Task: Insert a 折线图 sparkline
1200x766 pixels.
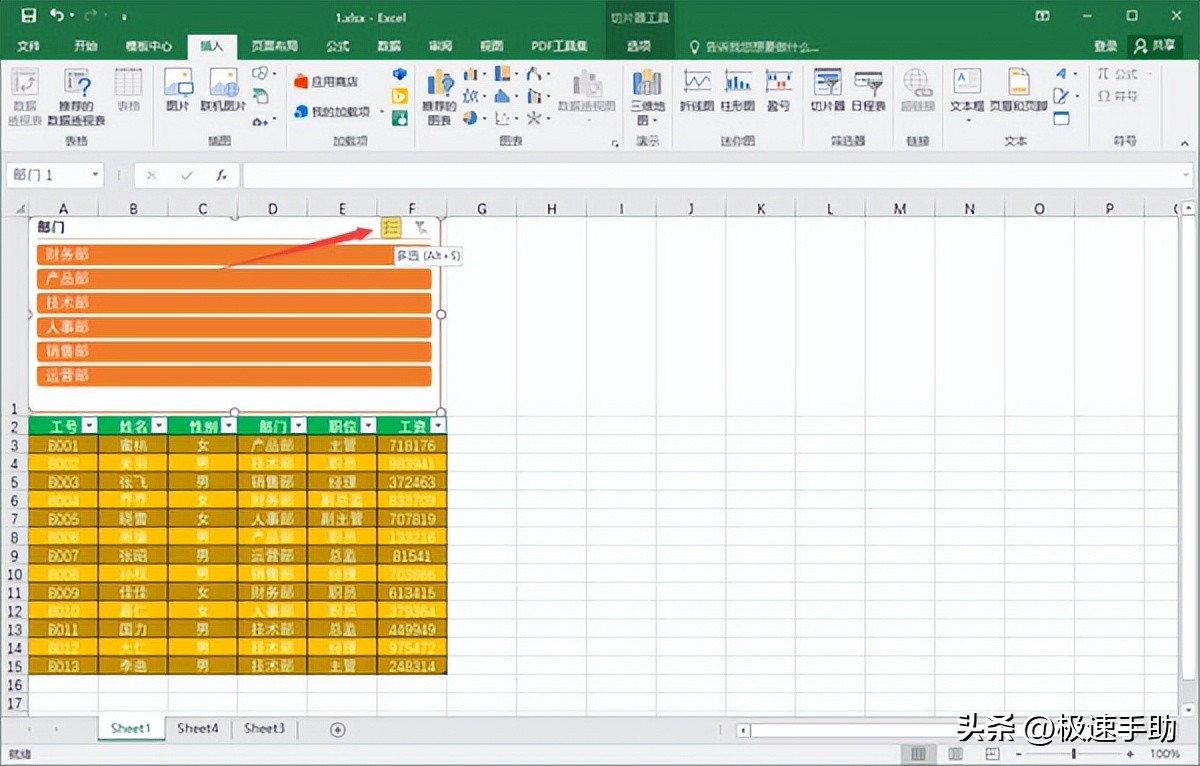Action: pos(696,90)
